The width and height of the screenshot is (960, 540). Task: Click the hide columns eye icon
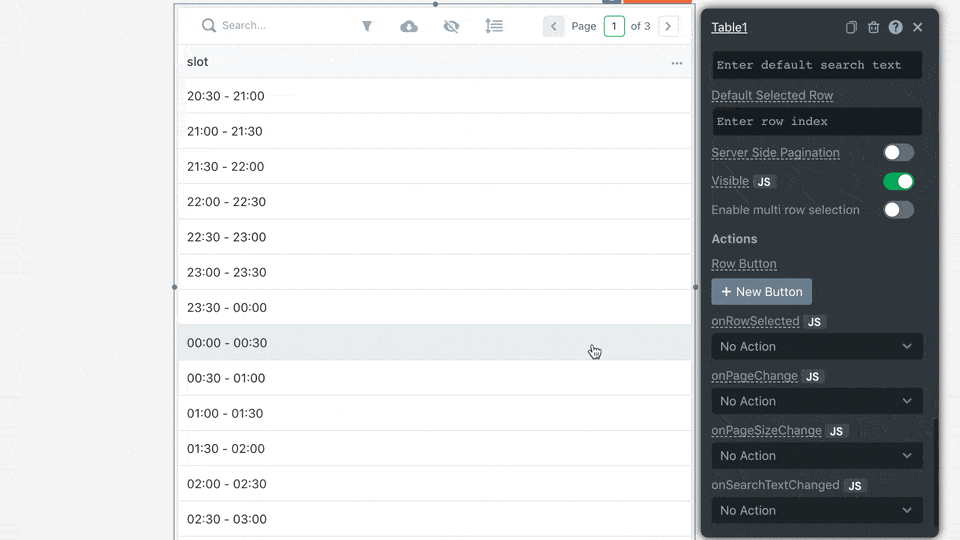point(451,26)
